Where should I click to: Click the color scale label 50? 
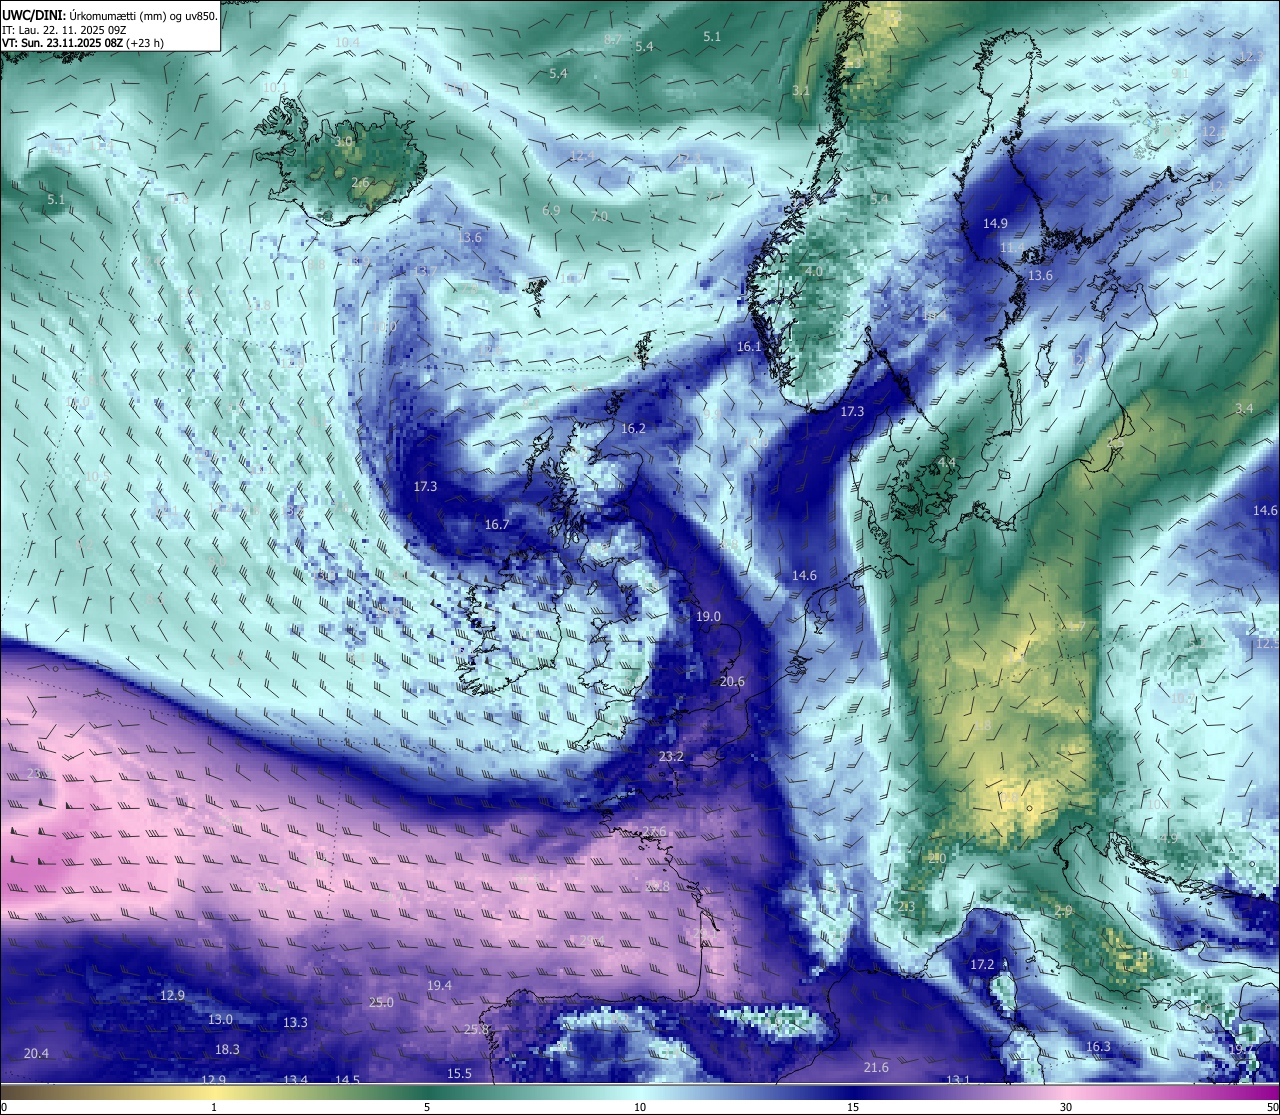[1272, 1107]
